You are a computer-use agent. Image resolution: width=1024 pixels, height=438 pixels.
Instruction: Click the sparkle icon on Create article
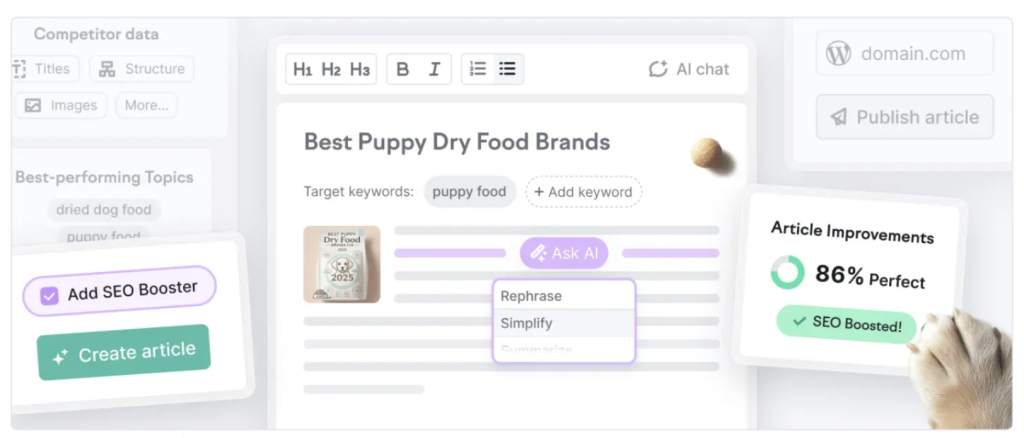[60, 356]
